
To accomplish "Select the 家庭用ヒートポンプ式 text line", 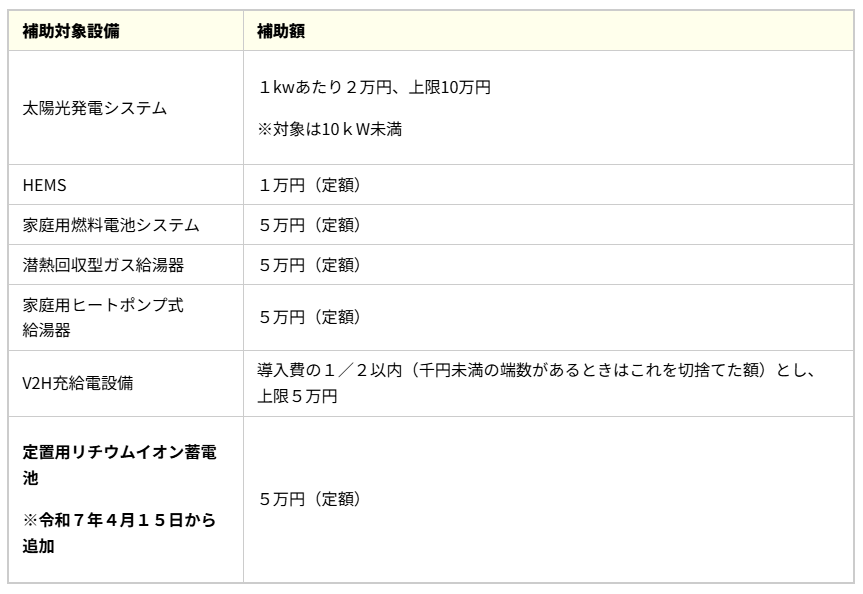I will pyautogui.click(x=103, y=307).
